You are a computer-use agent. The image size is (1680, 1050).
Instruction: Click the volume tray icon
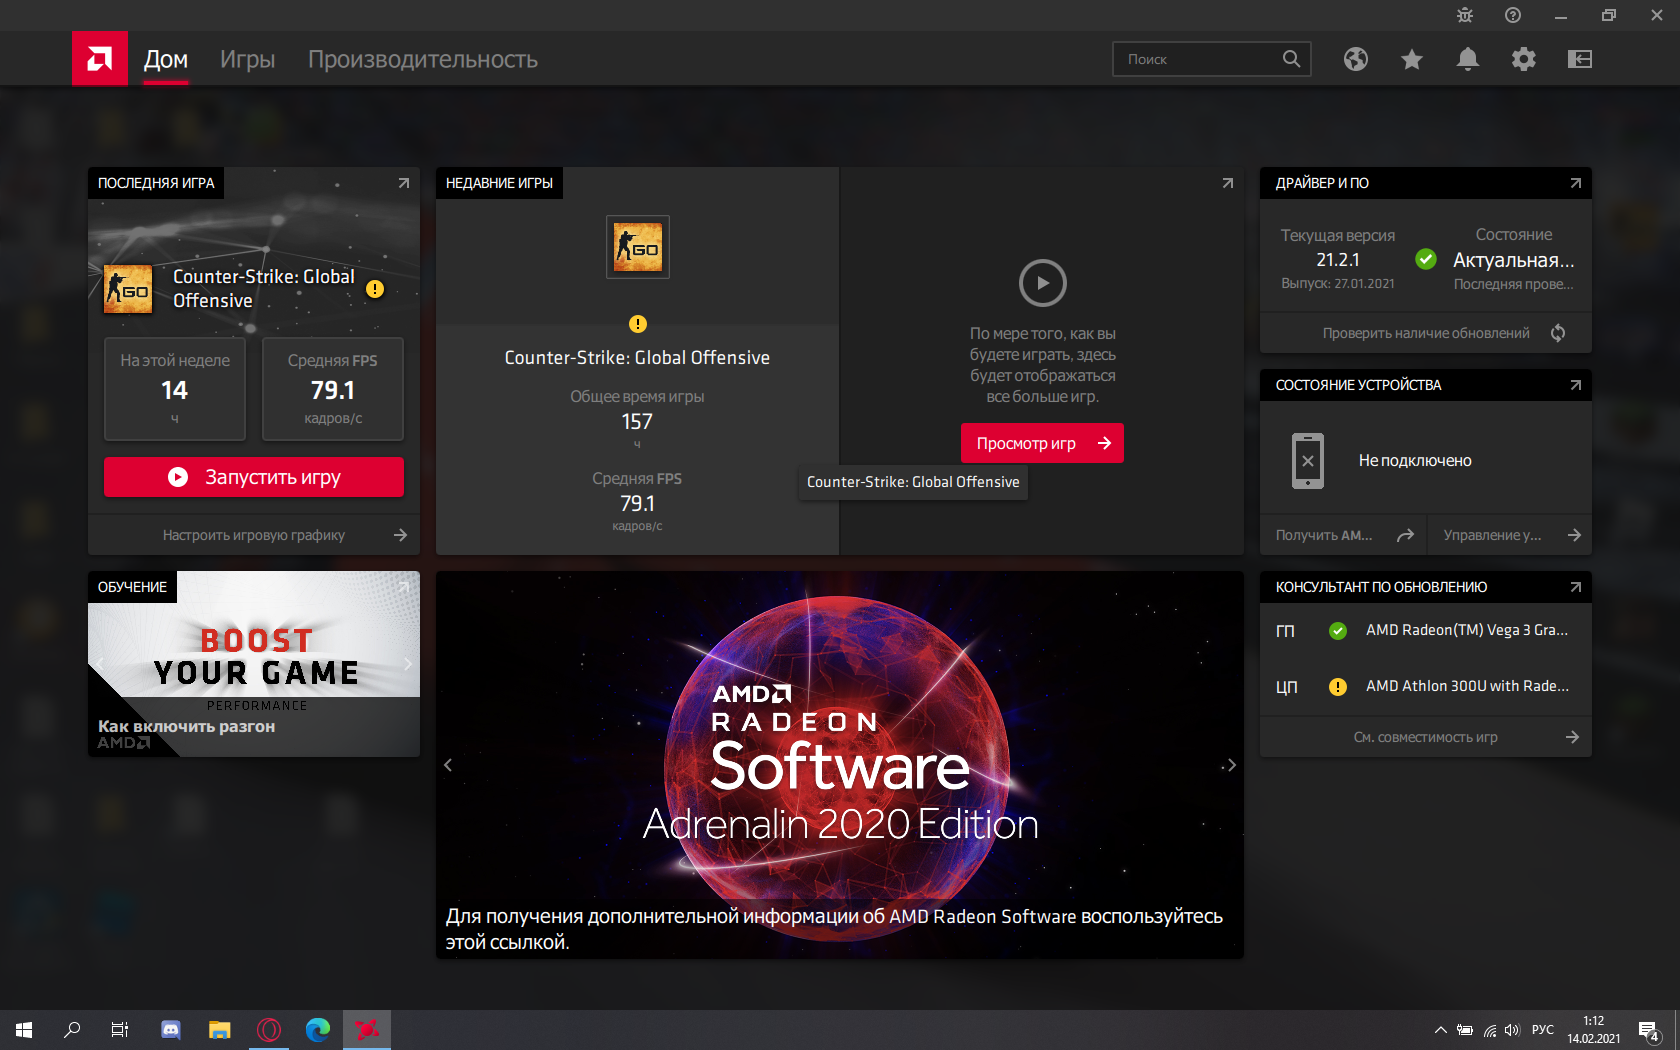pos(1512,1030)
